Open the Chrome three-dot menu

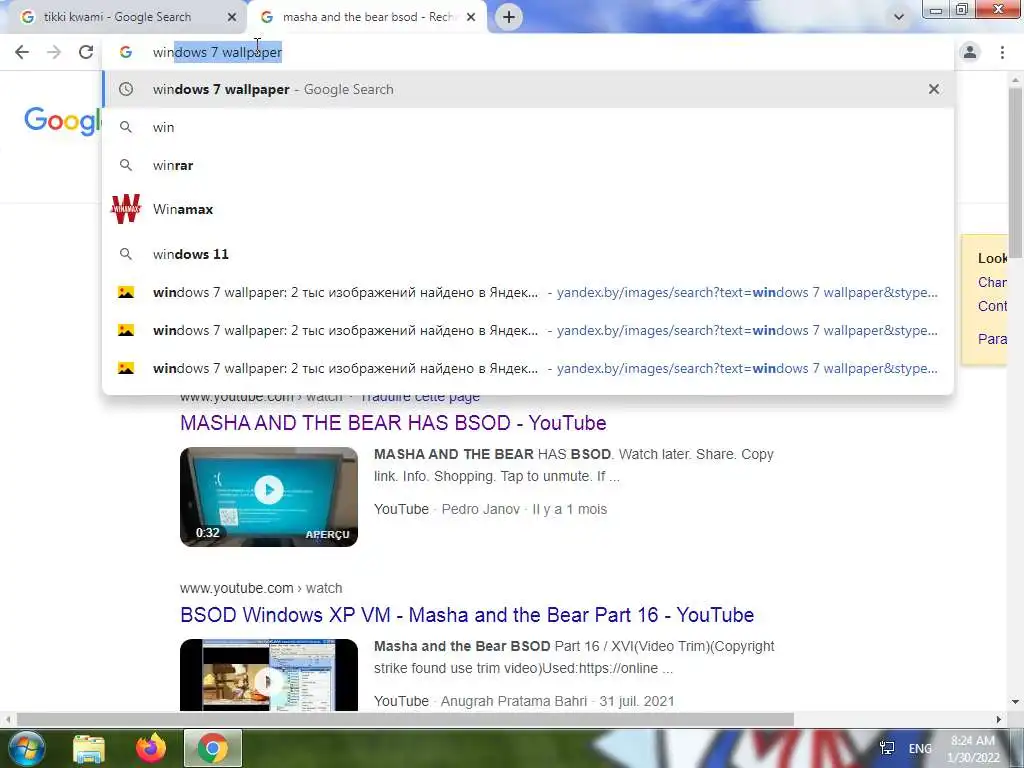click(1002, 52)
